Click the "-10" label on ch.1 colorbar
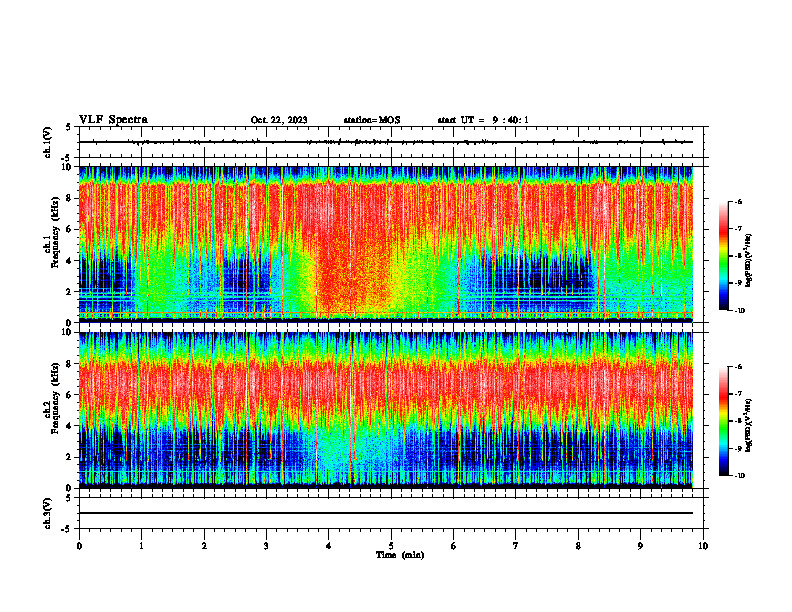The height and width of the screenshot is (612, 792). pyautogui.click(x=740, y=311)
